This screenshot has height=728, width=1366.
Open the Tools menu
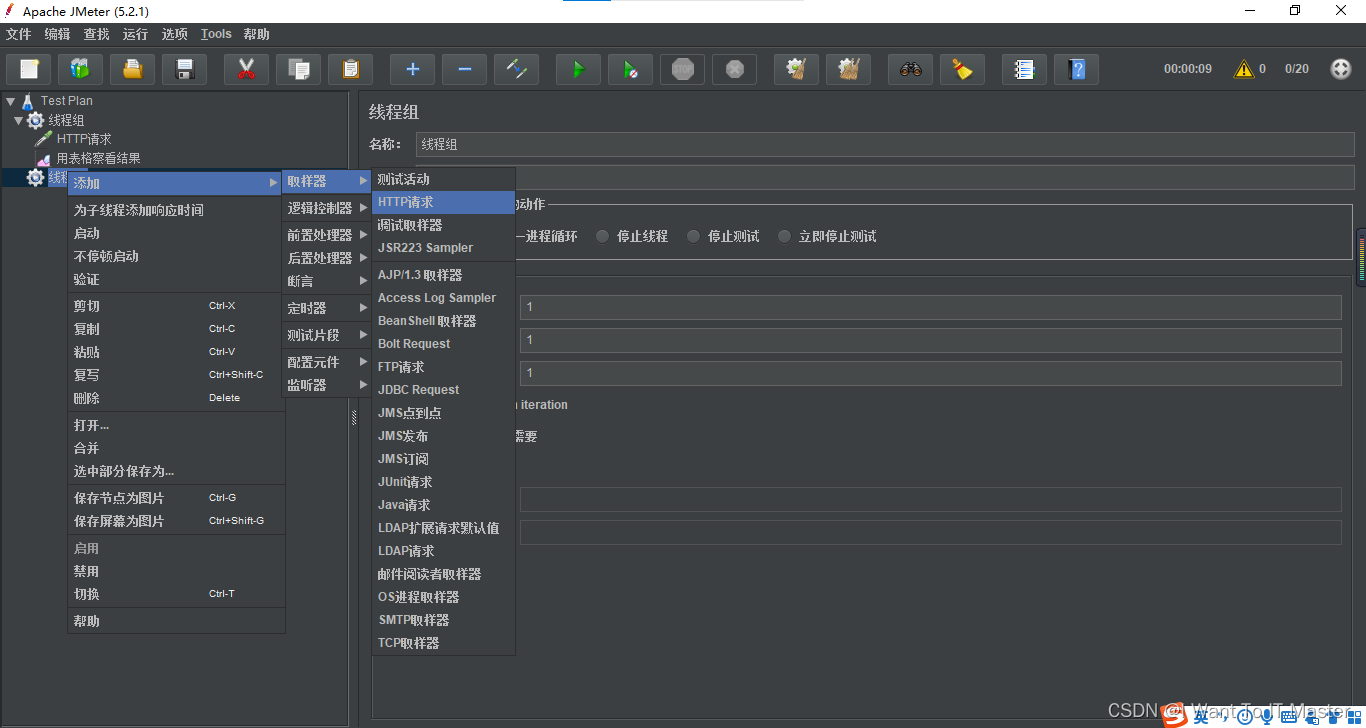(216, 34)
